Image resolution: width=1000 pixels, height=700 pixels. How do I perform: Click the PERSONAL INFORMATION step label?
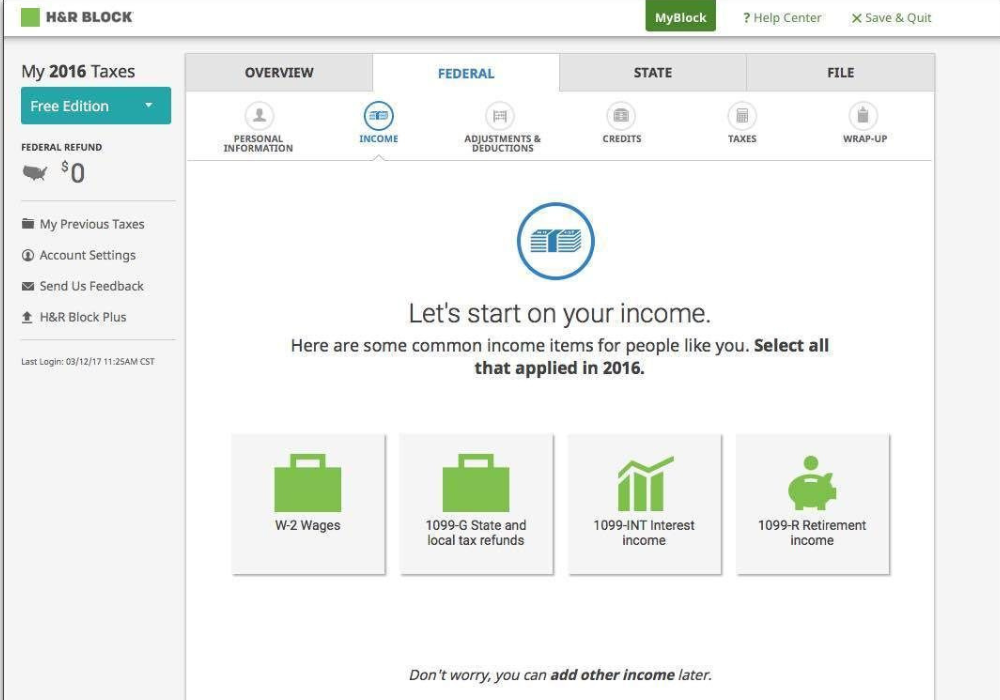click(258, 143)
